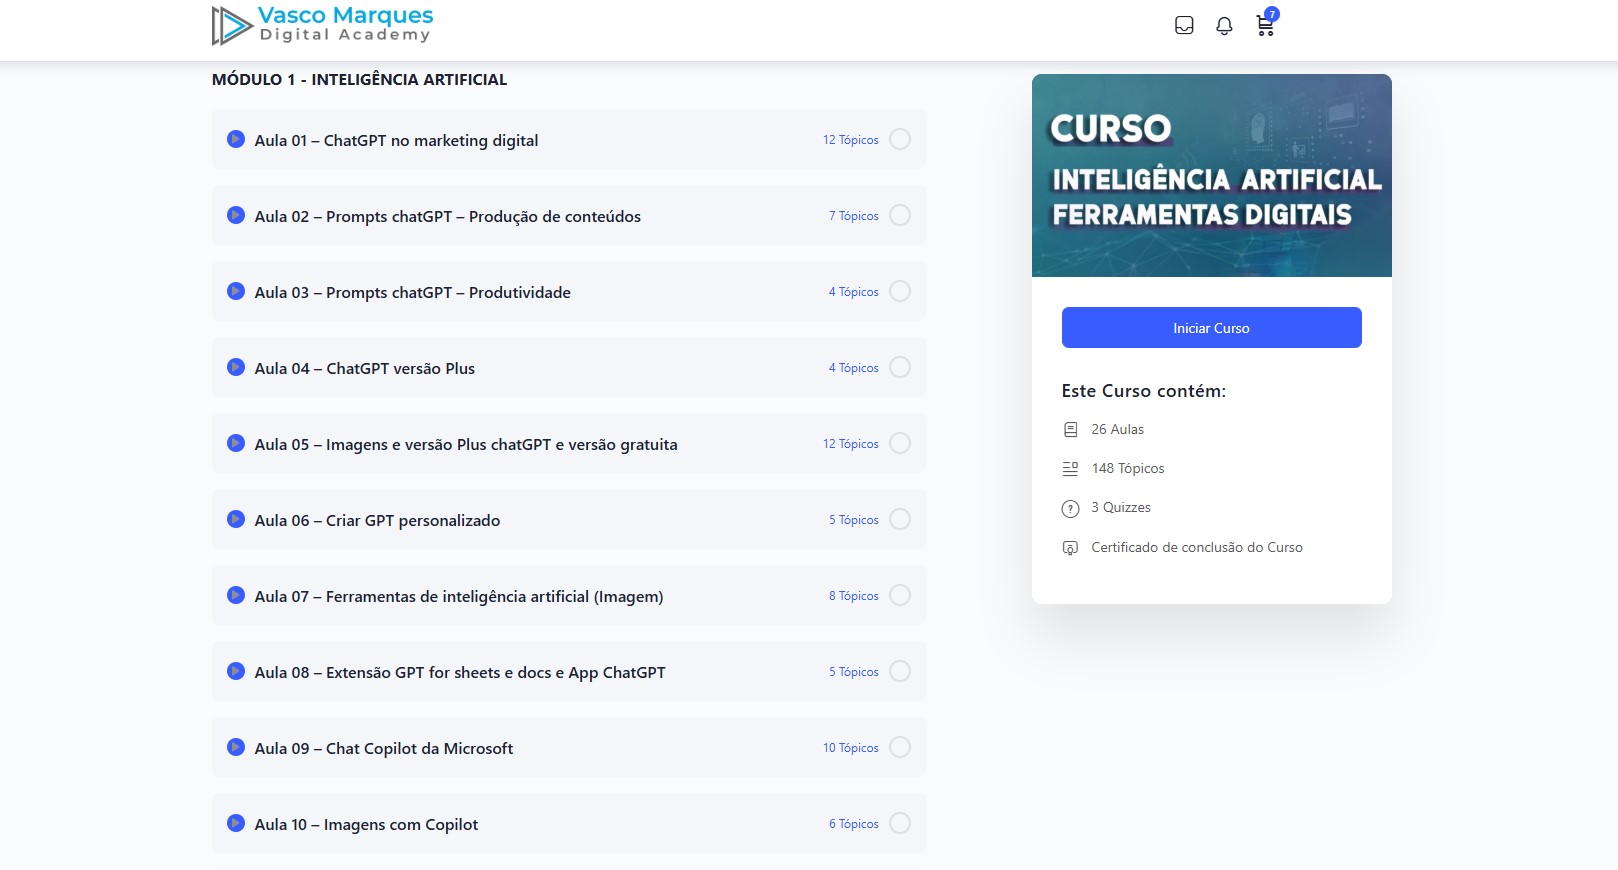Open lesson Aula 03 – Prompts chatGPT Produtividade

tap(412, 293)
